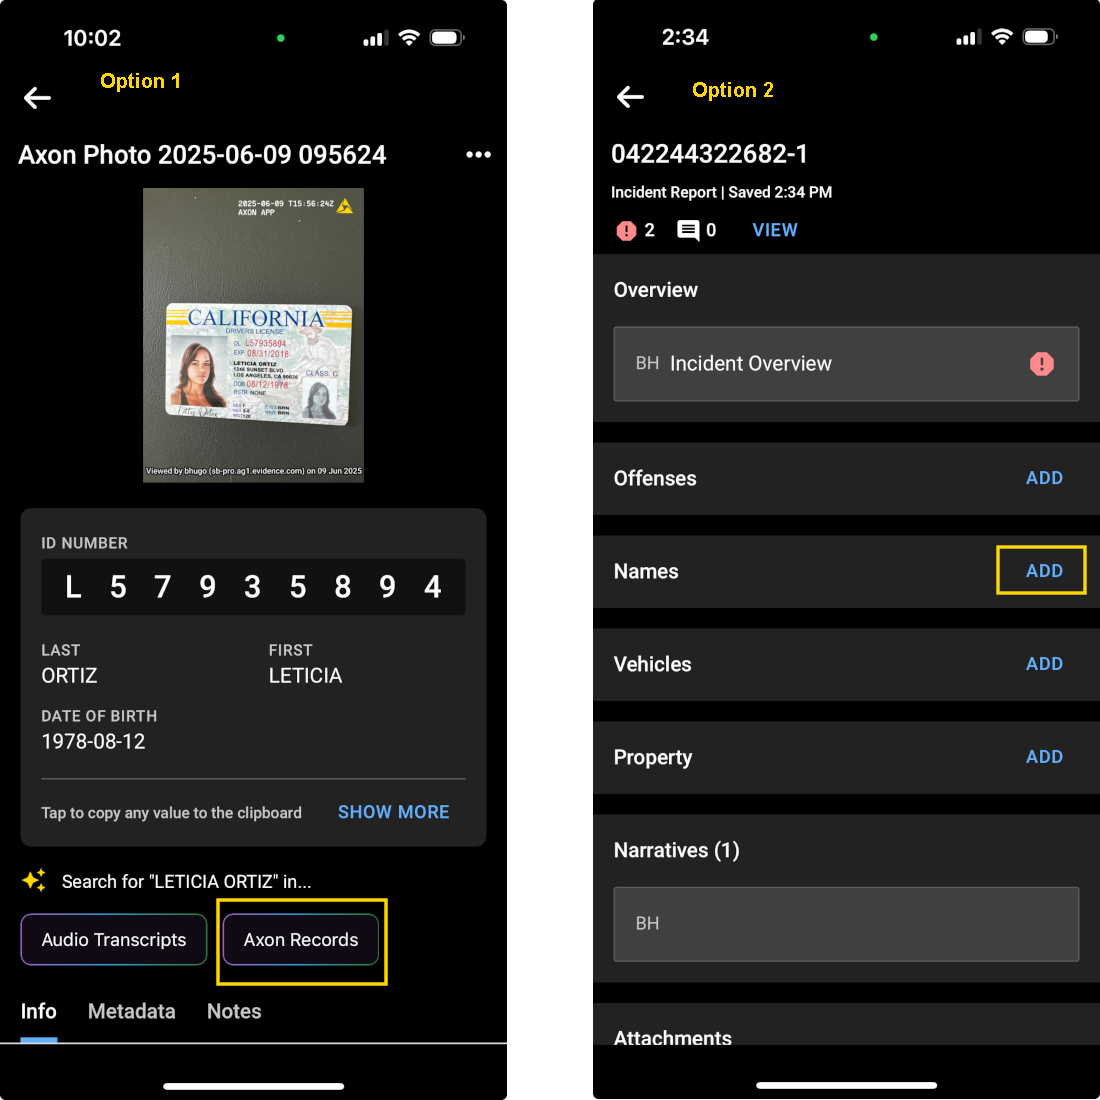Add an offense to the report
This screenshot has height=1100, width=1100.
point(1044,478)
